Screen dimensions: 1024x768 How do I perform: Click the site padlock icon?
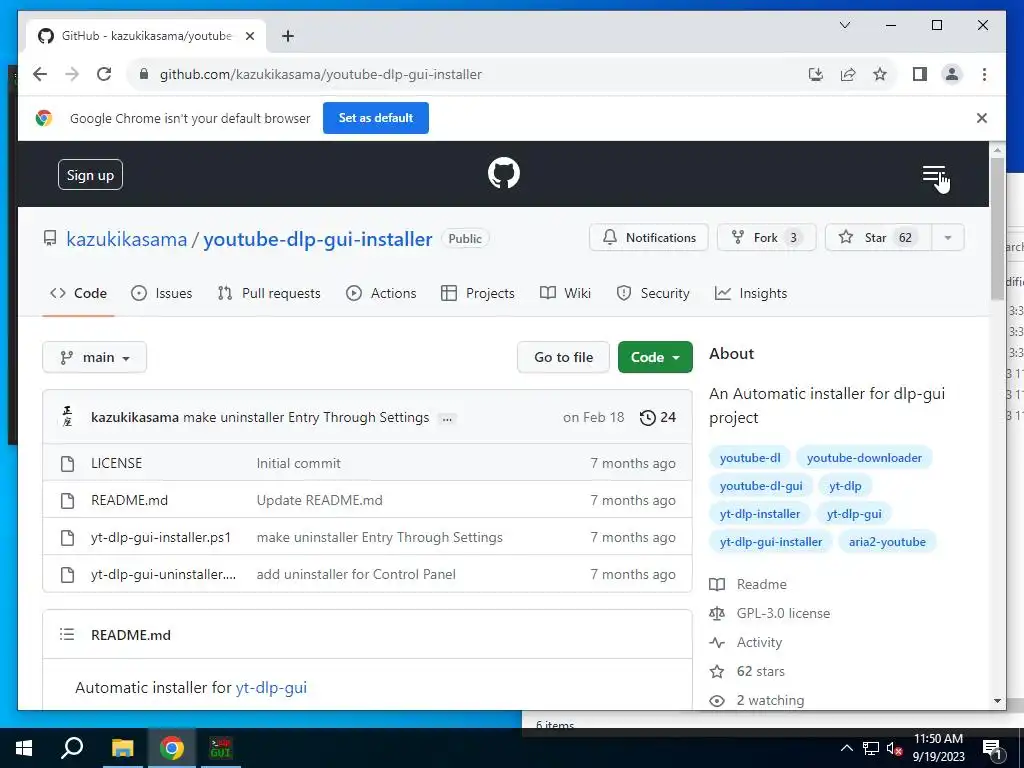144,74
